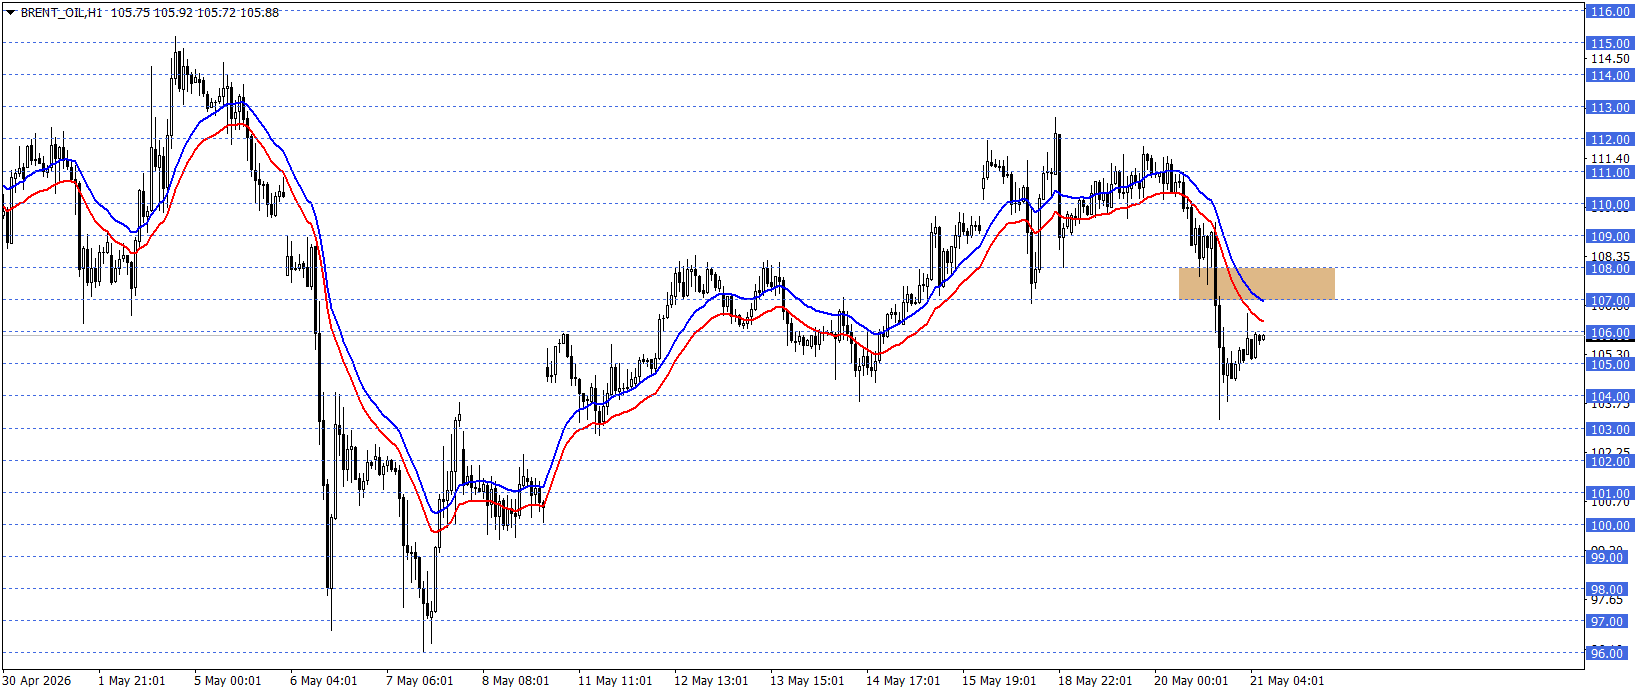Image resolution: width=1641 pixels, height=693 pixels.
Task: Click the 12 May 13:01 time label
Action: coord(711,681)
